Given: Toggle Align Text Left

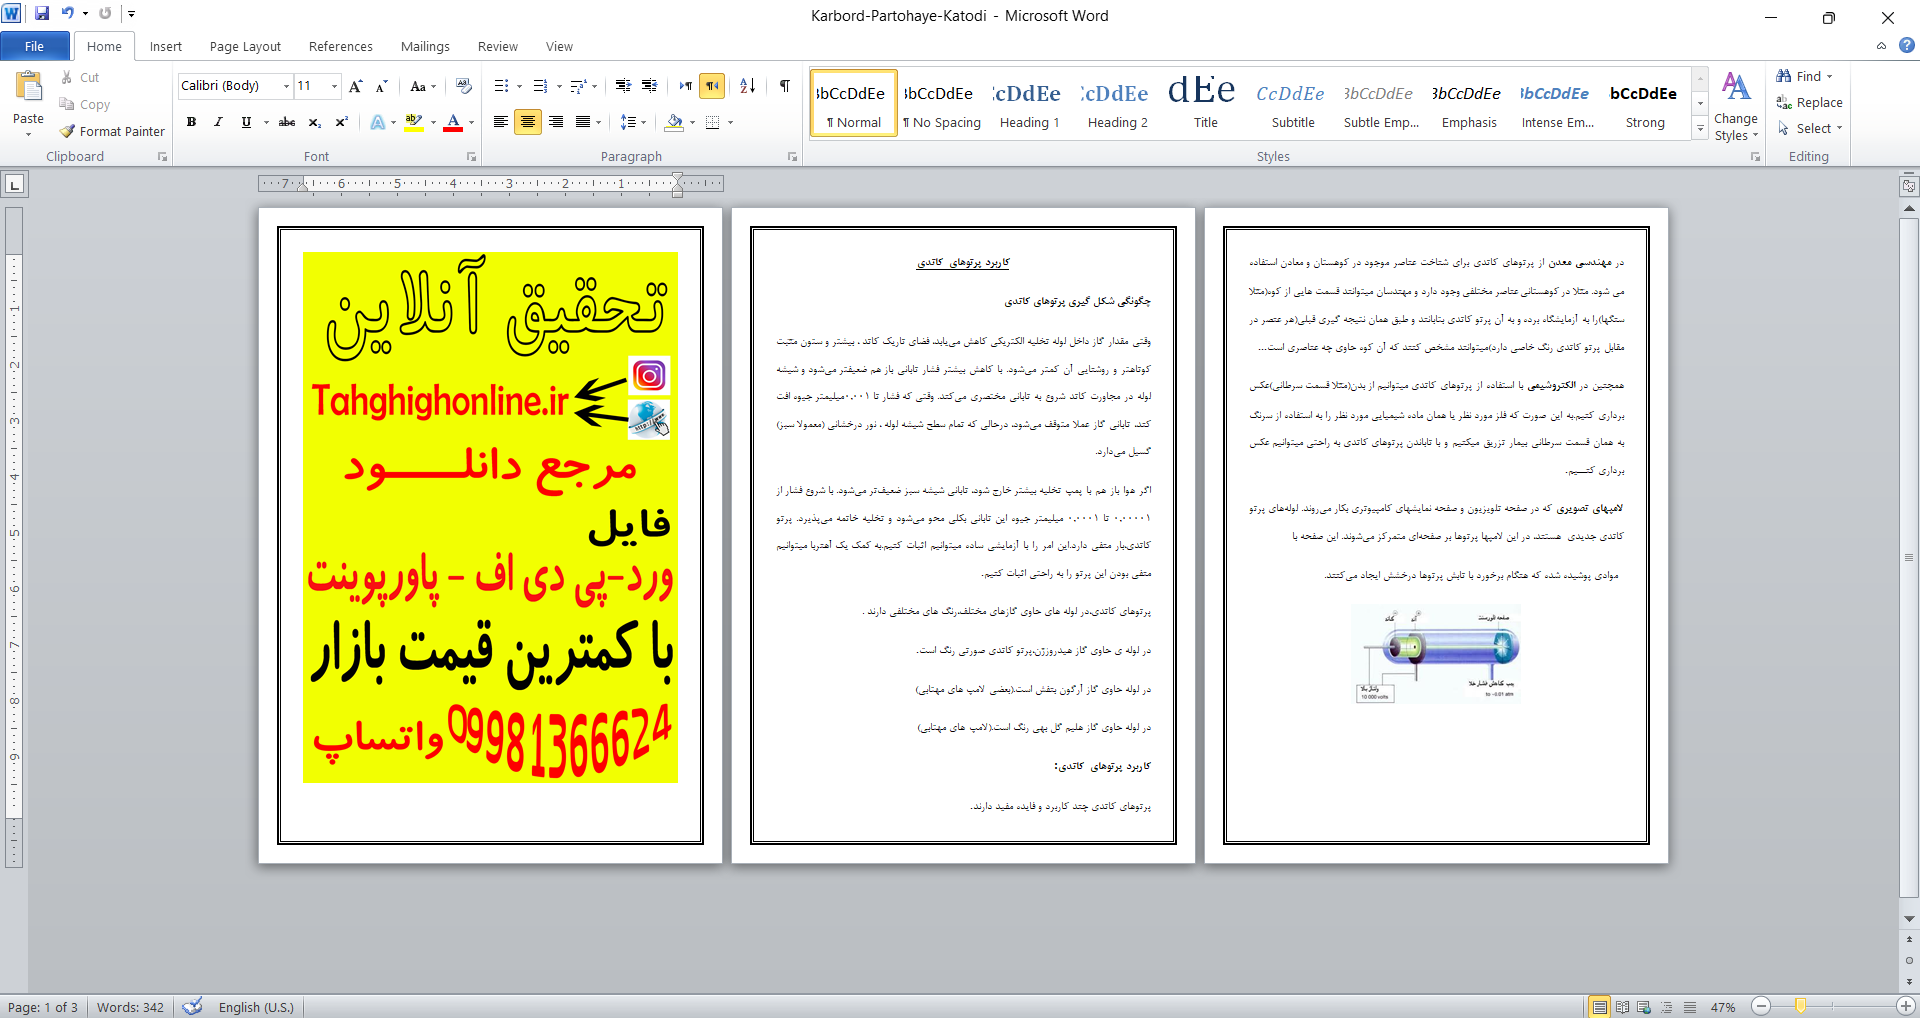Looking at the screenshot, I should (x=501, y=122).
